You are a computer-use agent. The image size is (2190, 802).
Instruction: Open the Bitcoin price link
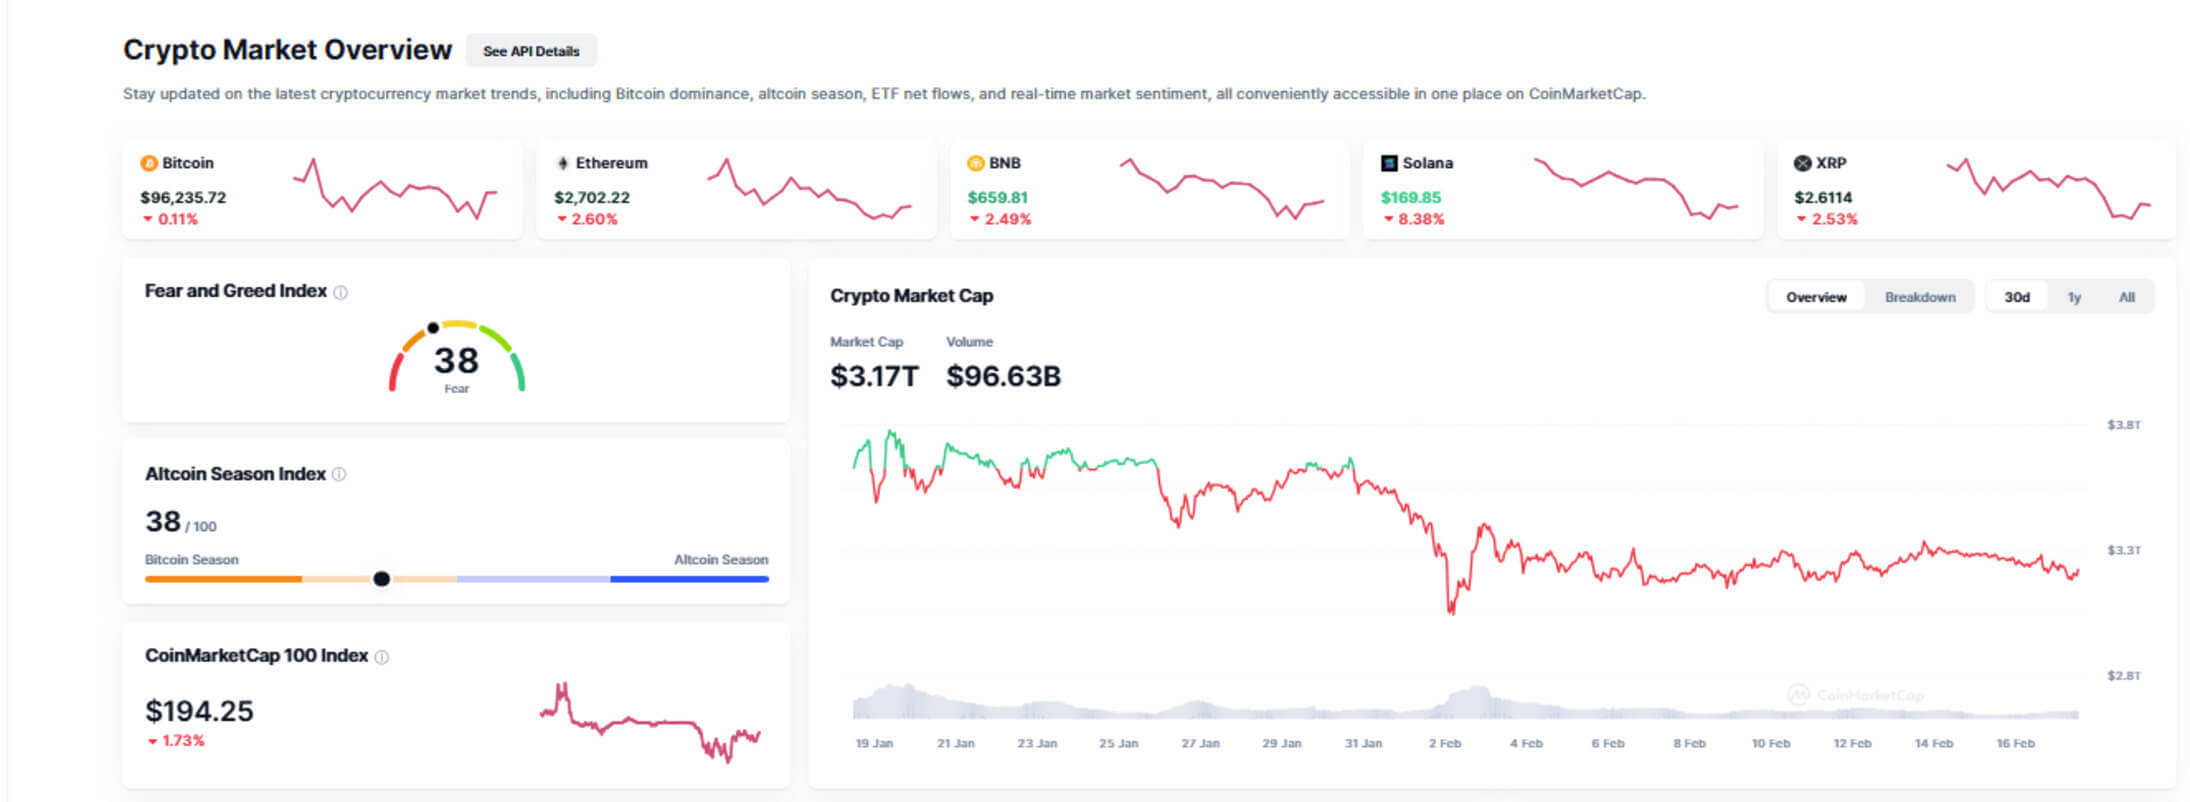tap(183, 198)
